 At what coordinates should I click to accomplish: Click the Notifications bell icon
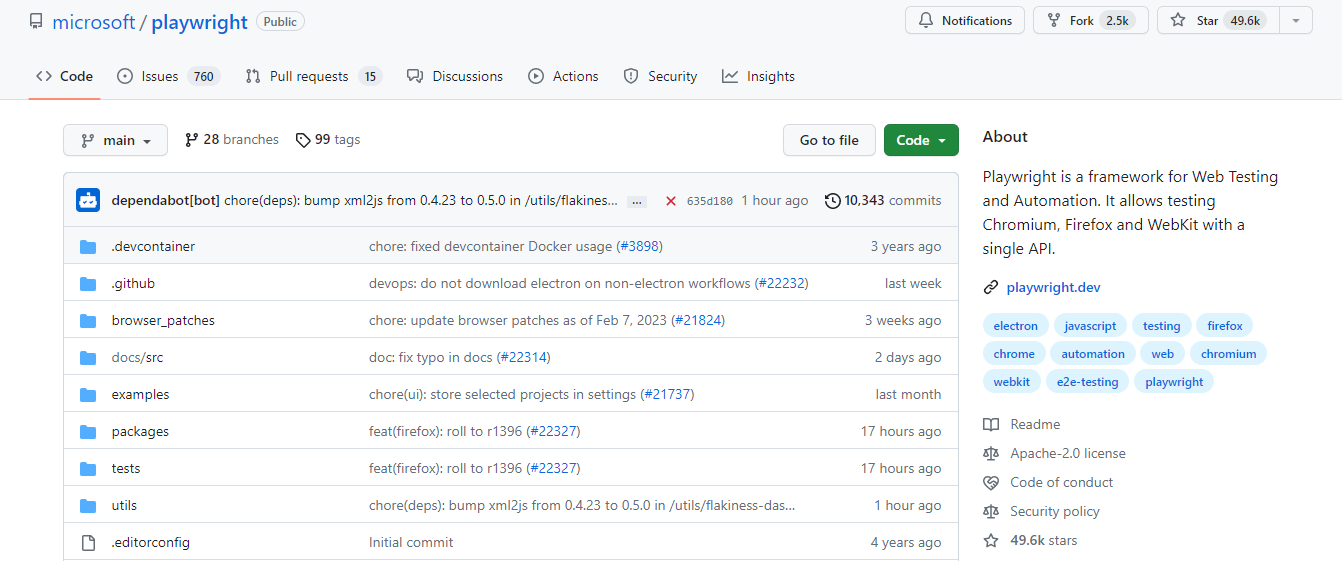point(926,21)
